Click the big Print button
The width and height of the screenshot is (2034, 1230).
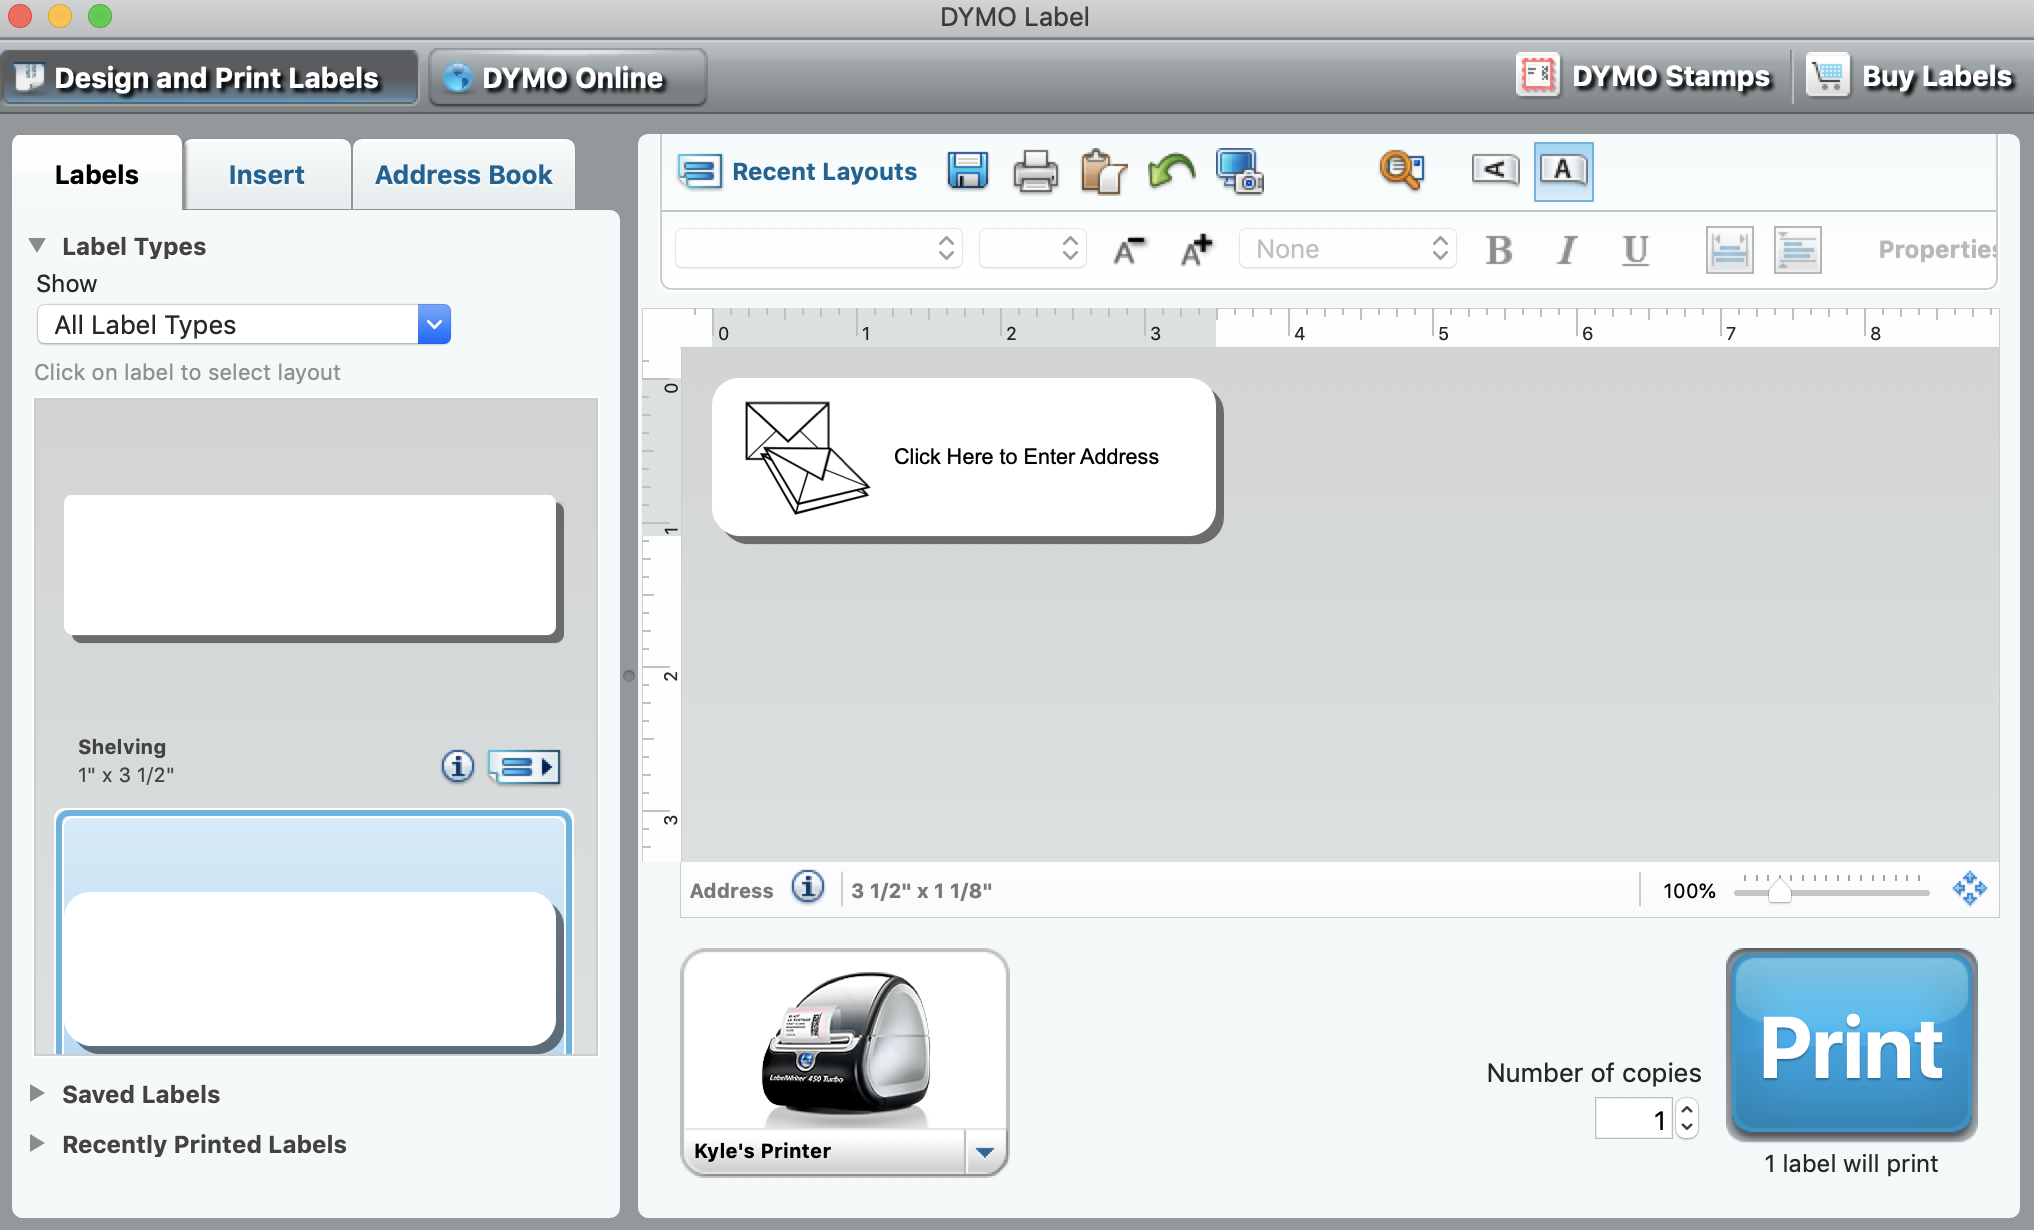(x=1851, y=1045)
